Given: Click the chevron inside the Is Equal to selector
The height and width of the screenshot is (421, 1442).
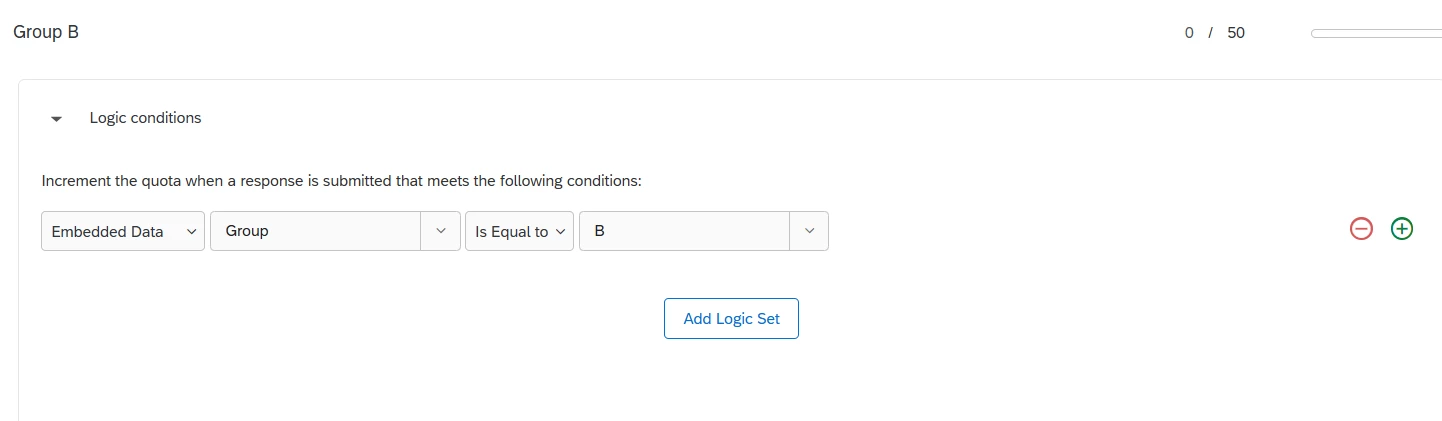Looking at the screenshot, I should 561,231.
